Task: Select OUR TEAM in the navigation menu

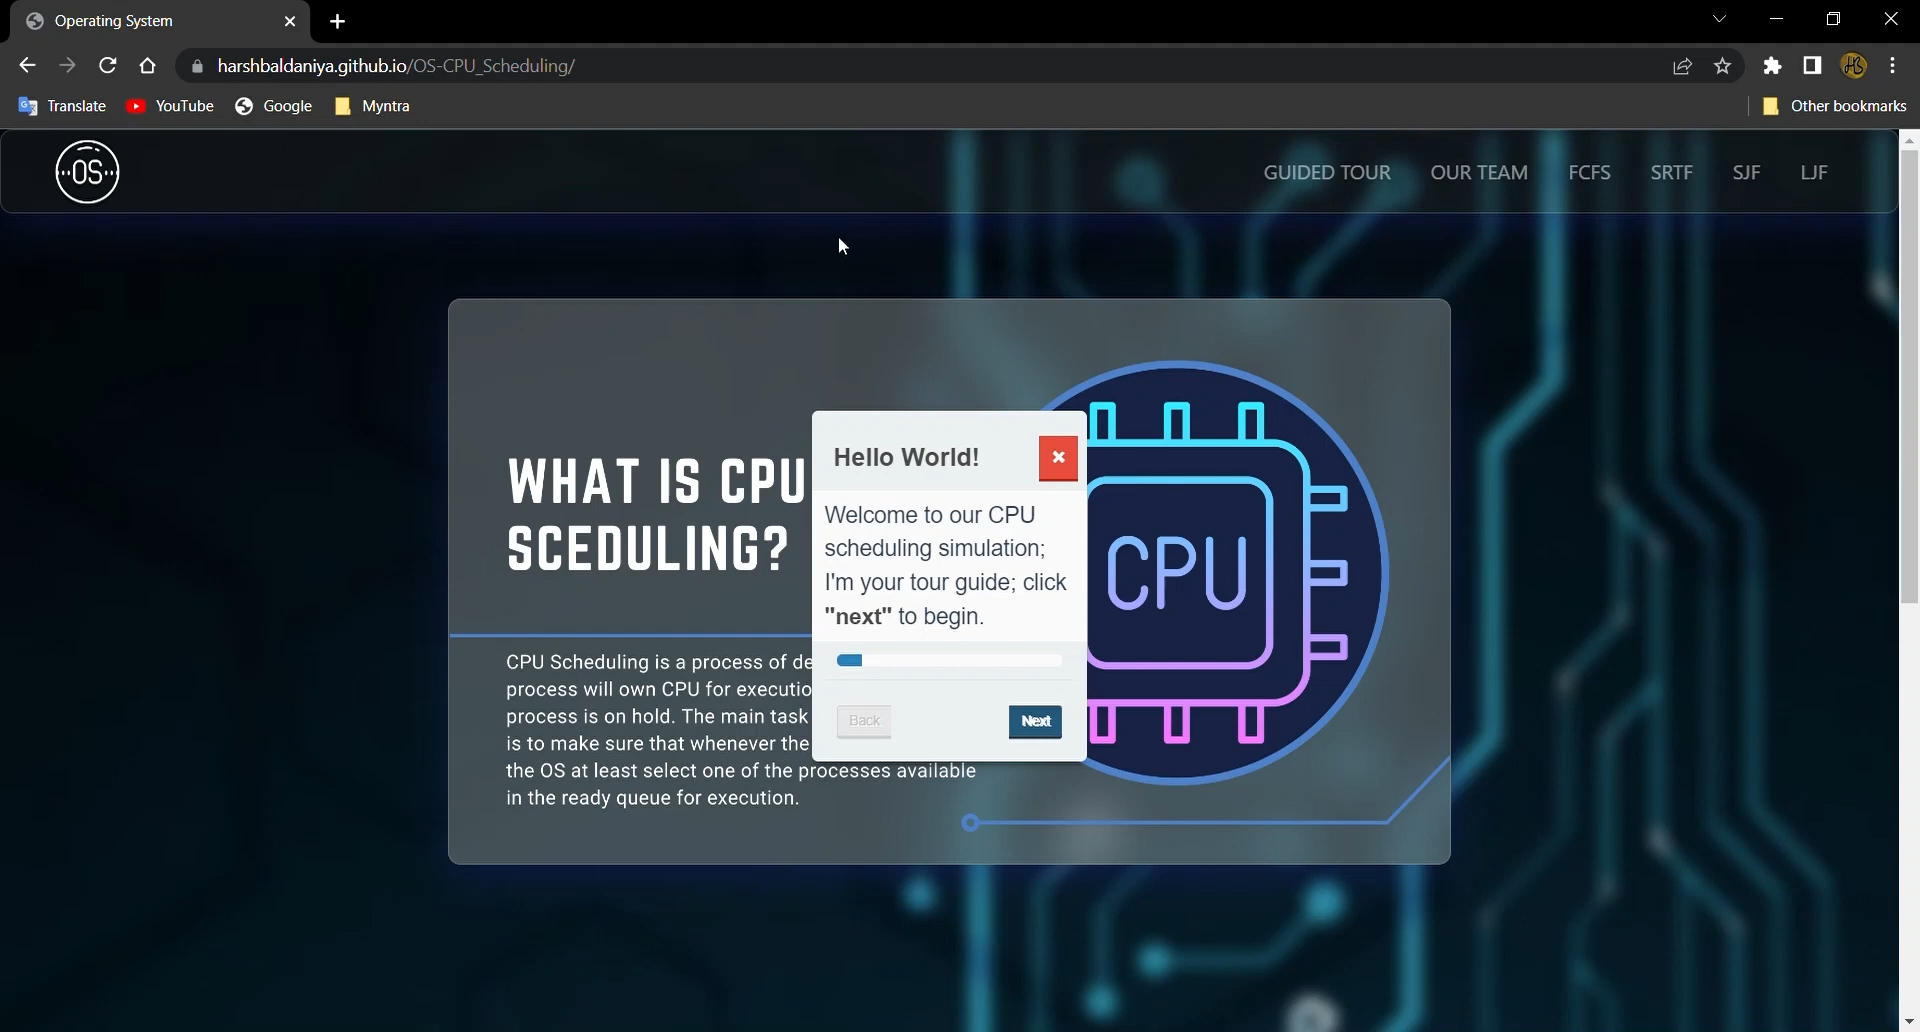Action: click(1478, 172)
